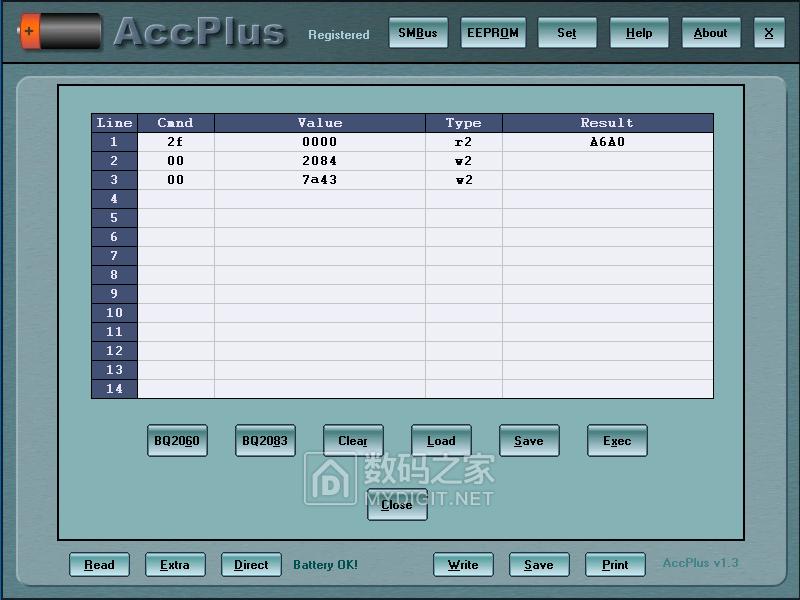Screen dimensions: 800x600
Task: Click bottom Save button next to Print
Action: pos(539,565)
